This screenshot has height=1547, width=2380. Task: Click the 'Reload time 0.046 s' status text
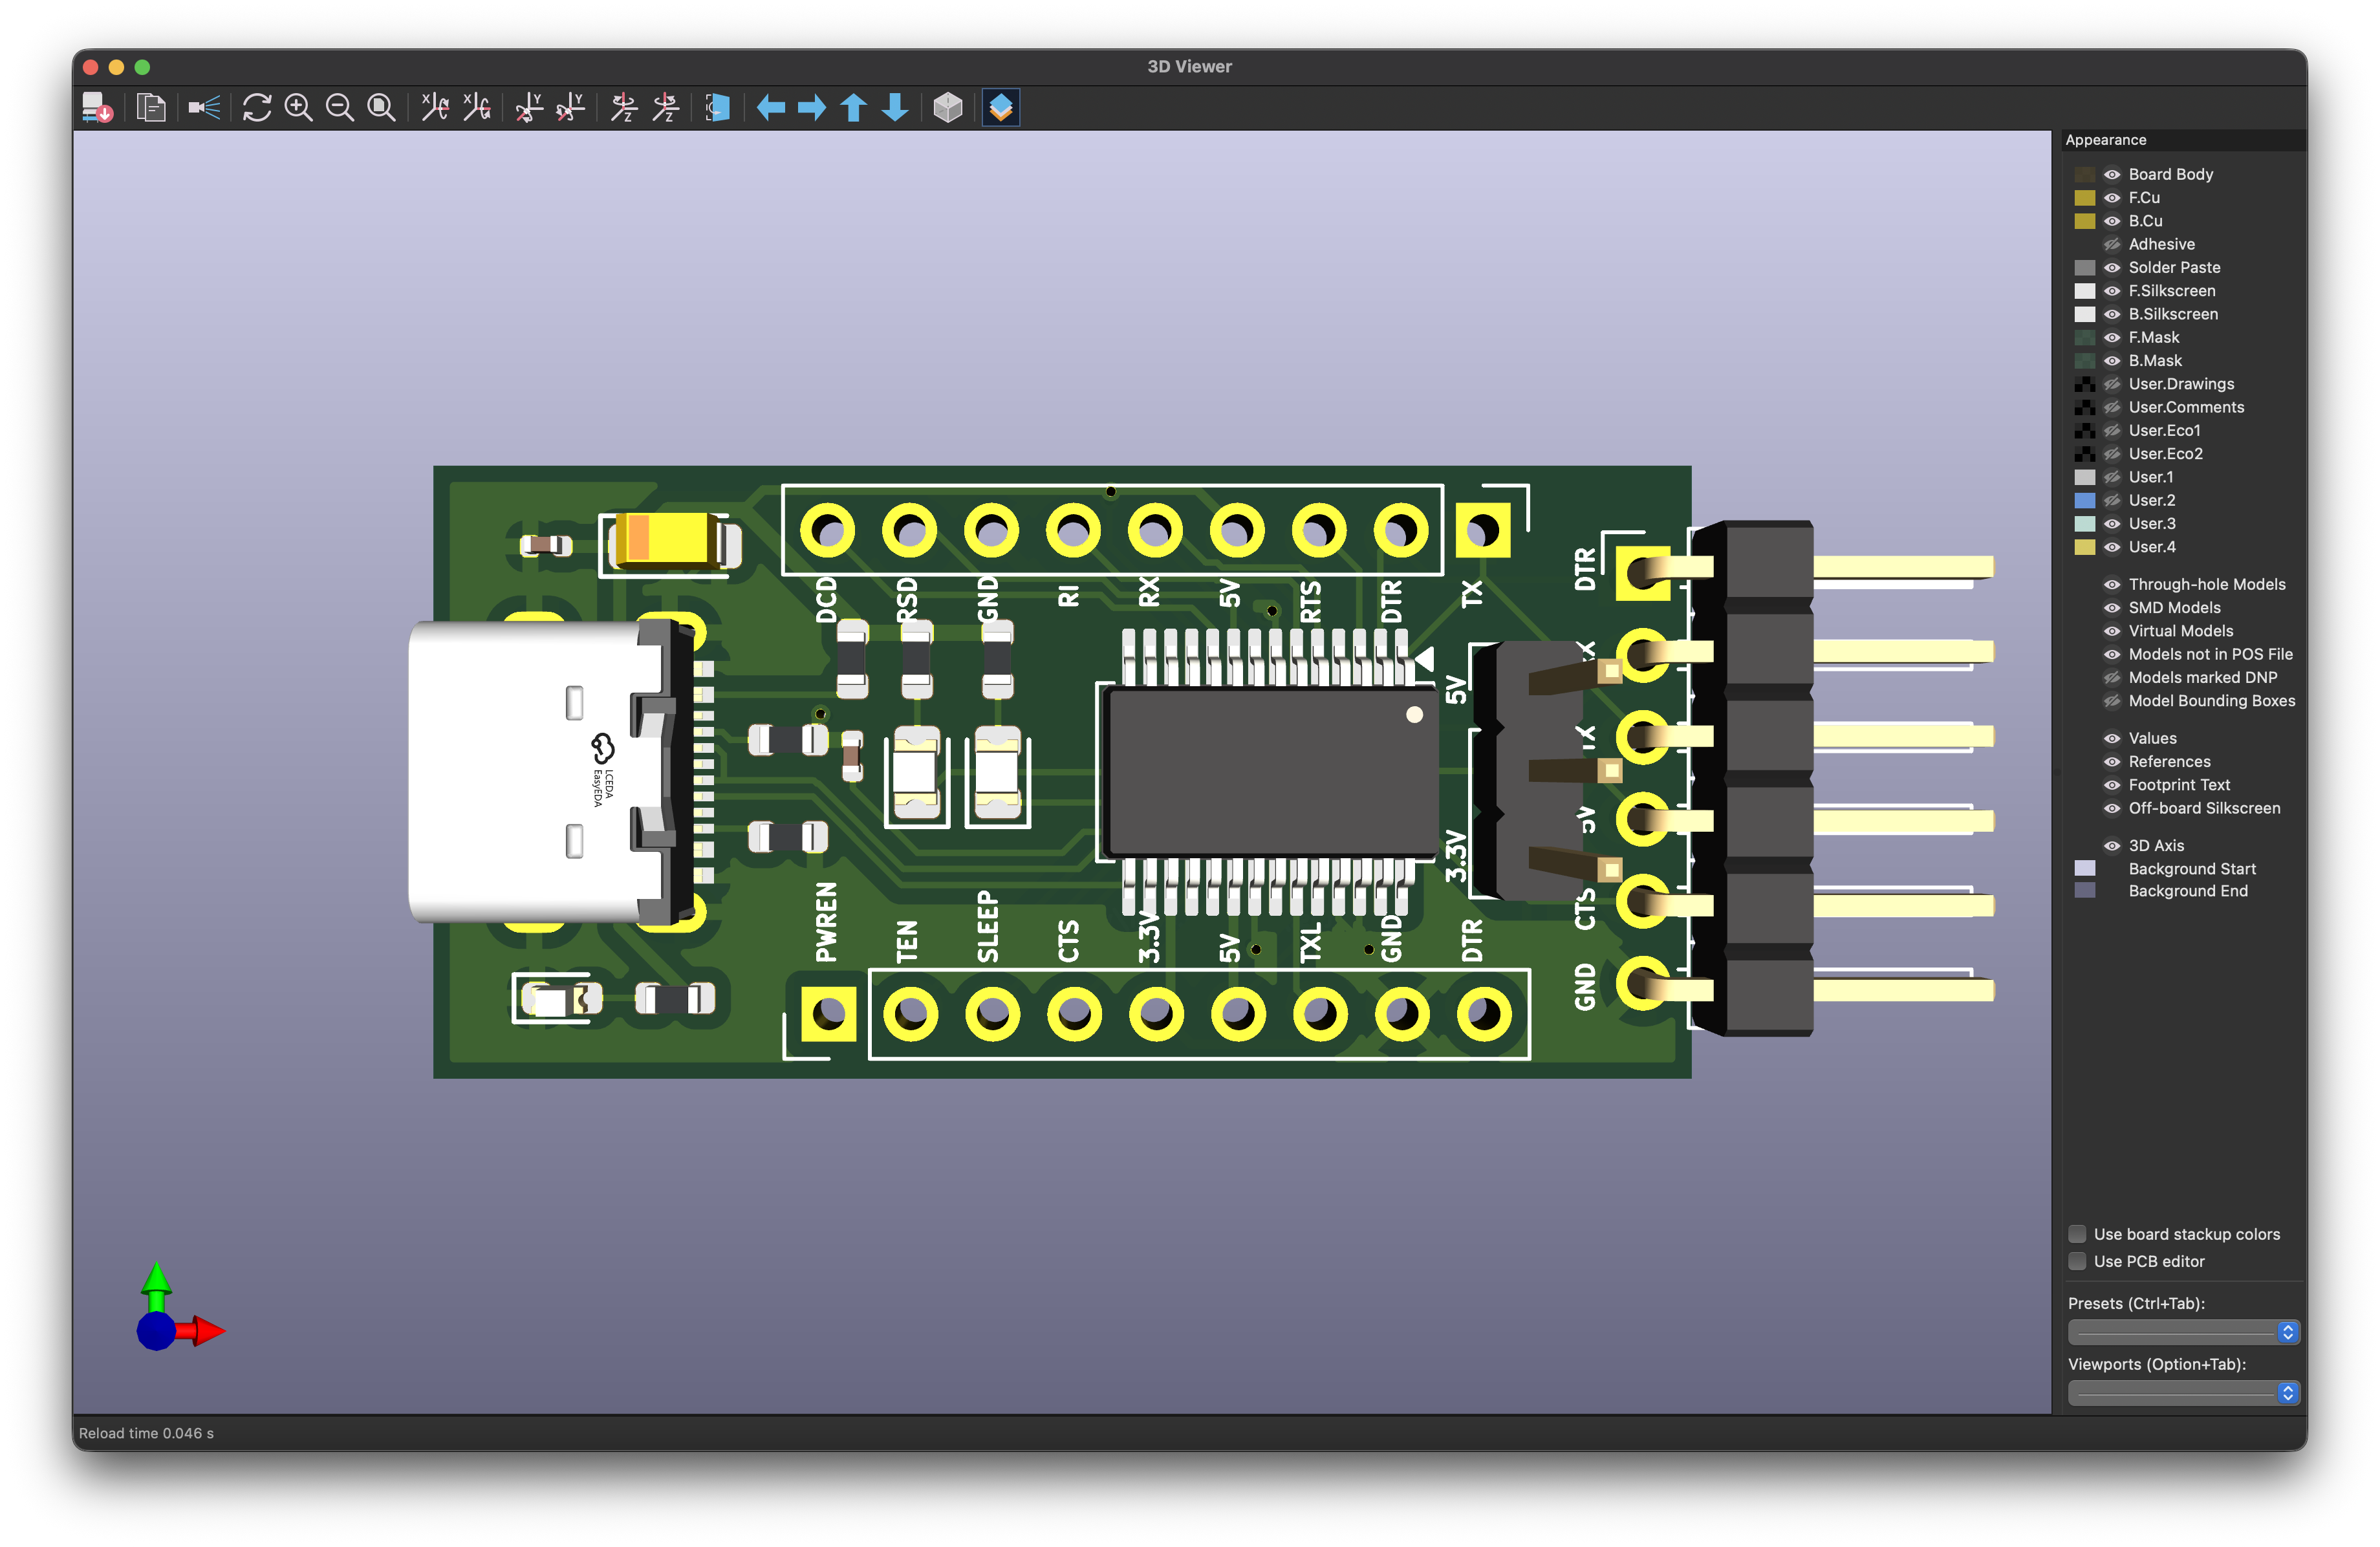click(x=146, y=1433)
